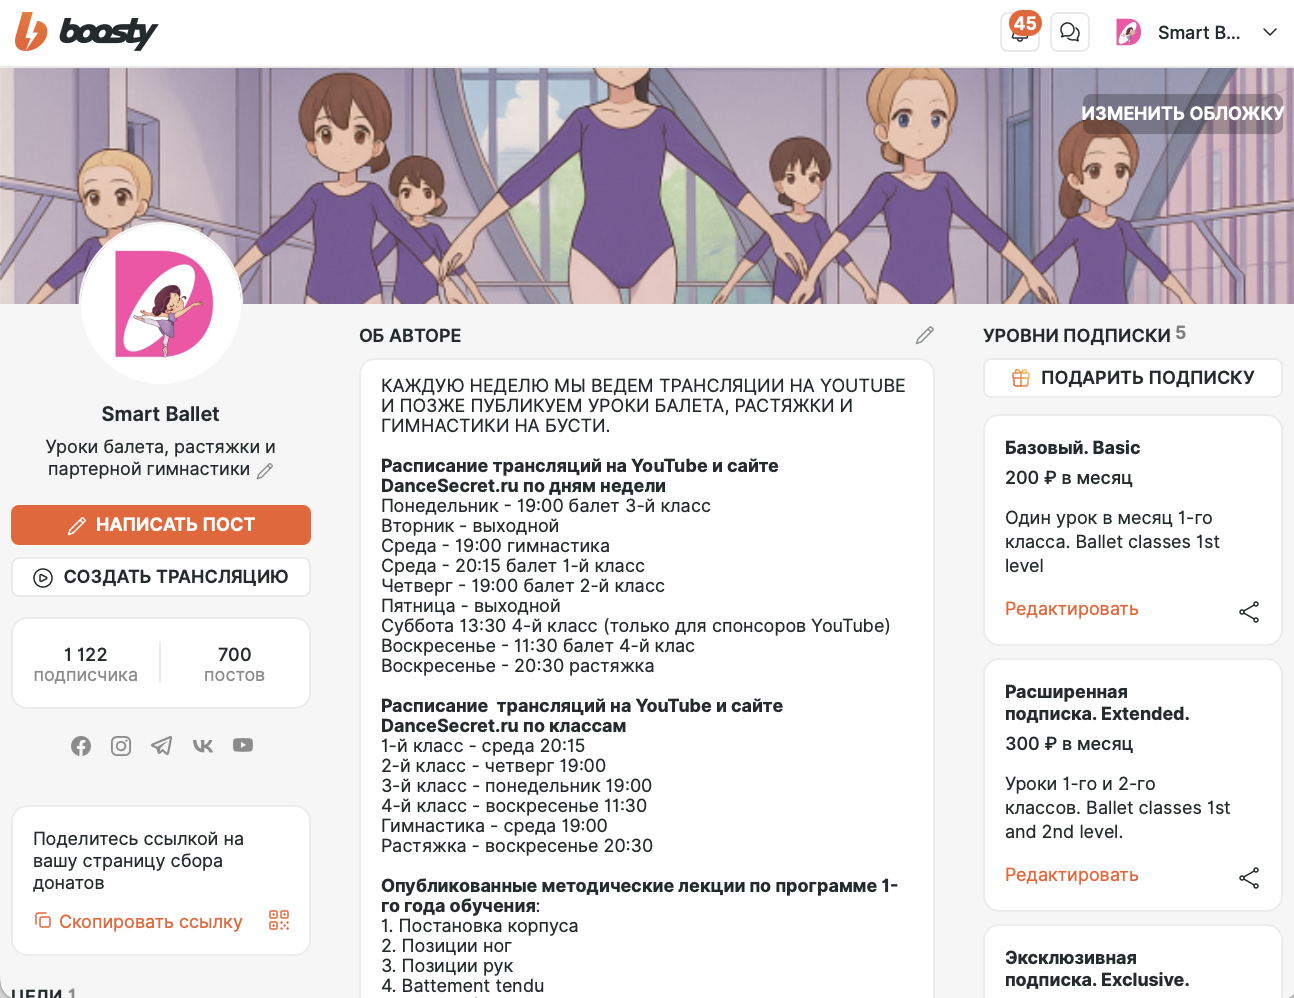
Task: Share the Базовый Basic subscription level
Action: click(1249, 612)
